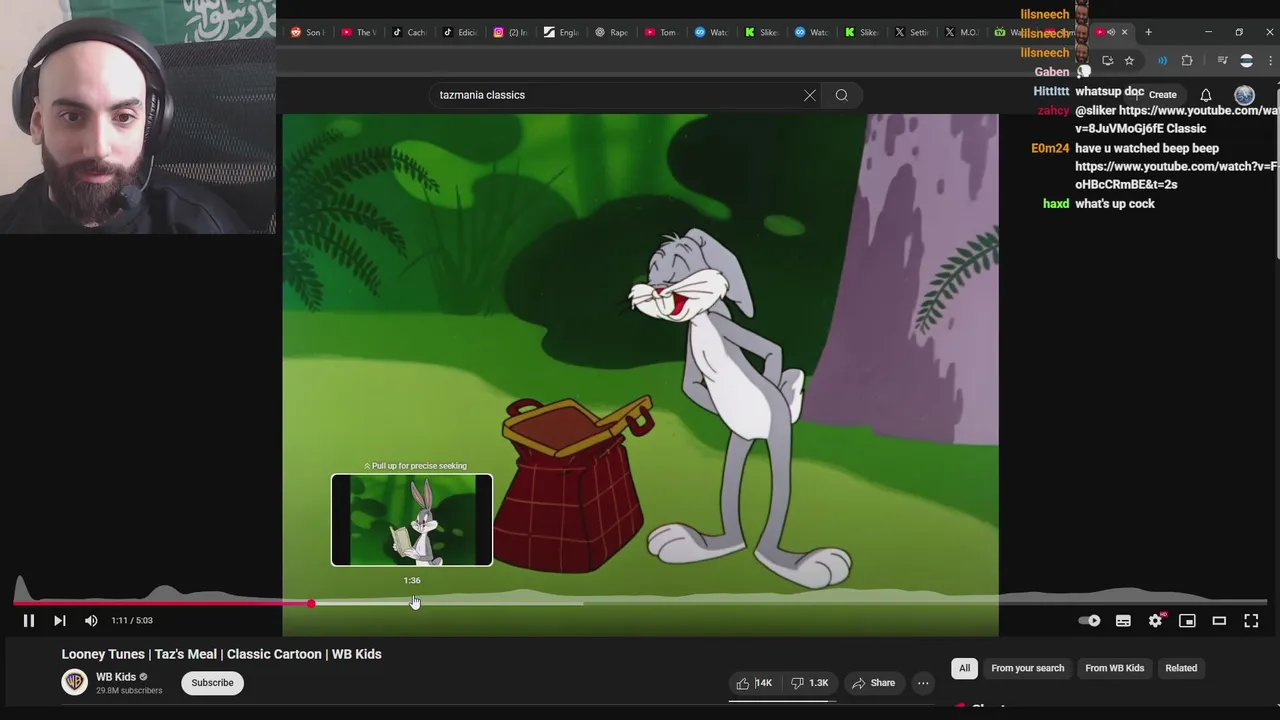The width and height of the screenshot is (1280, 720).
Task: Switch to the X M.O. tab
Action: pyautogui.click(x=961, y=32)
